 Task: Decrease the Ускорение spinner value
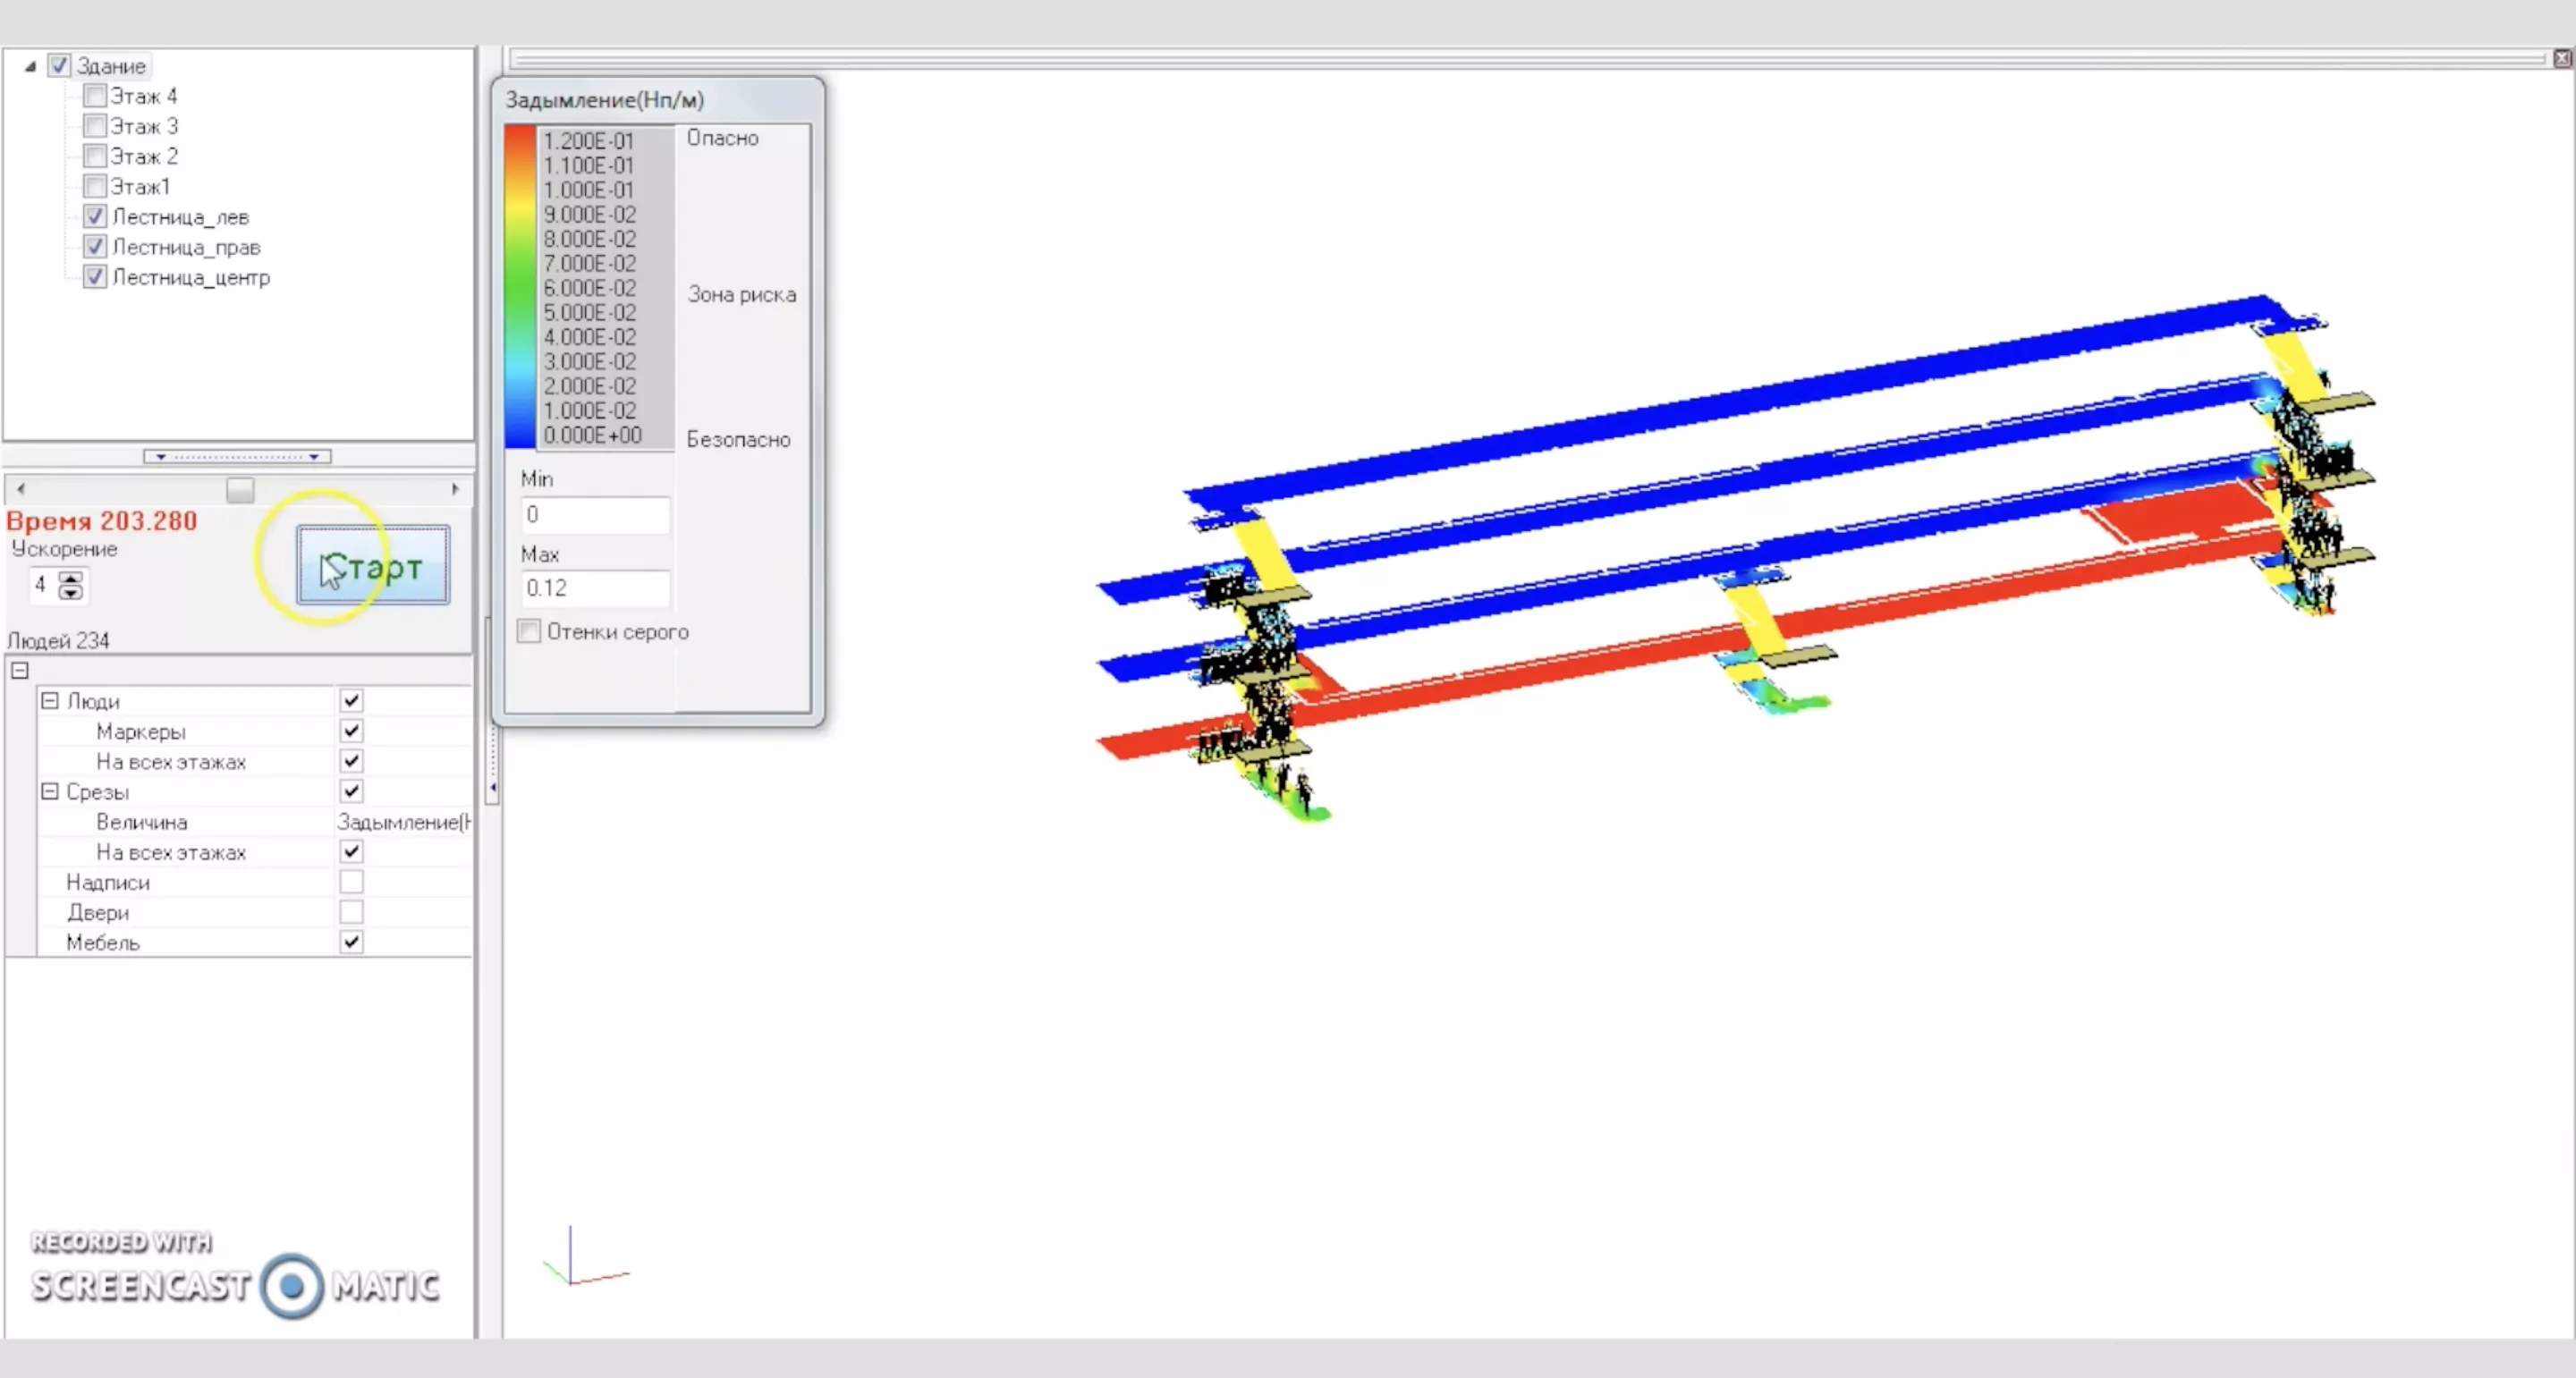pos(70,592)
